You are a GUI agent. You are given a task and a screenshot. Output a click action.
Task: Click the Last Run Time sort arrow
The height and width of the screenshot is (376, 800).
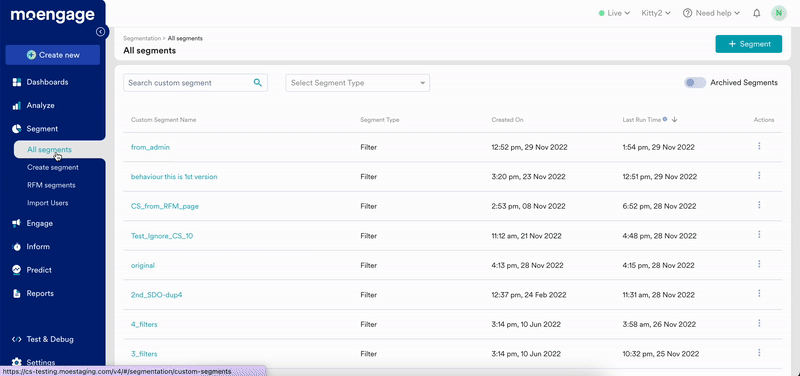click(x=674, y=120)
